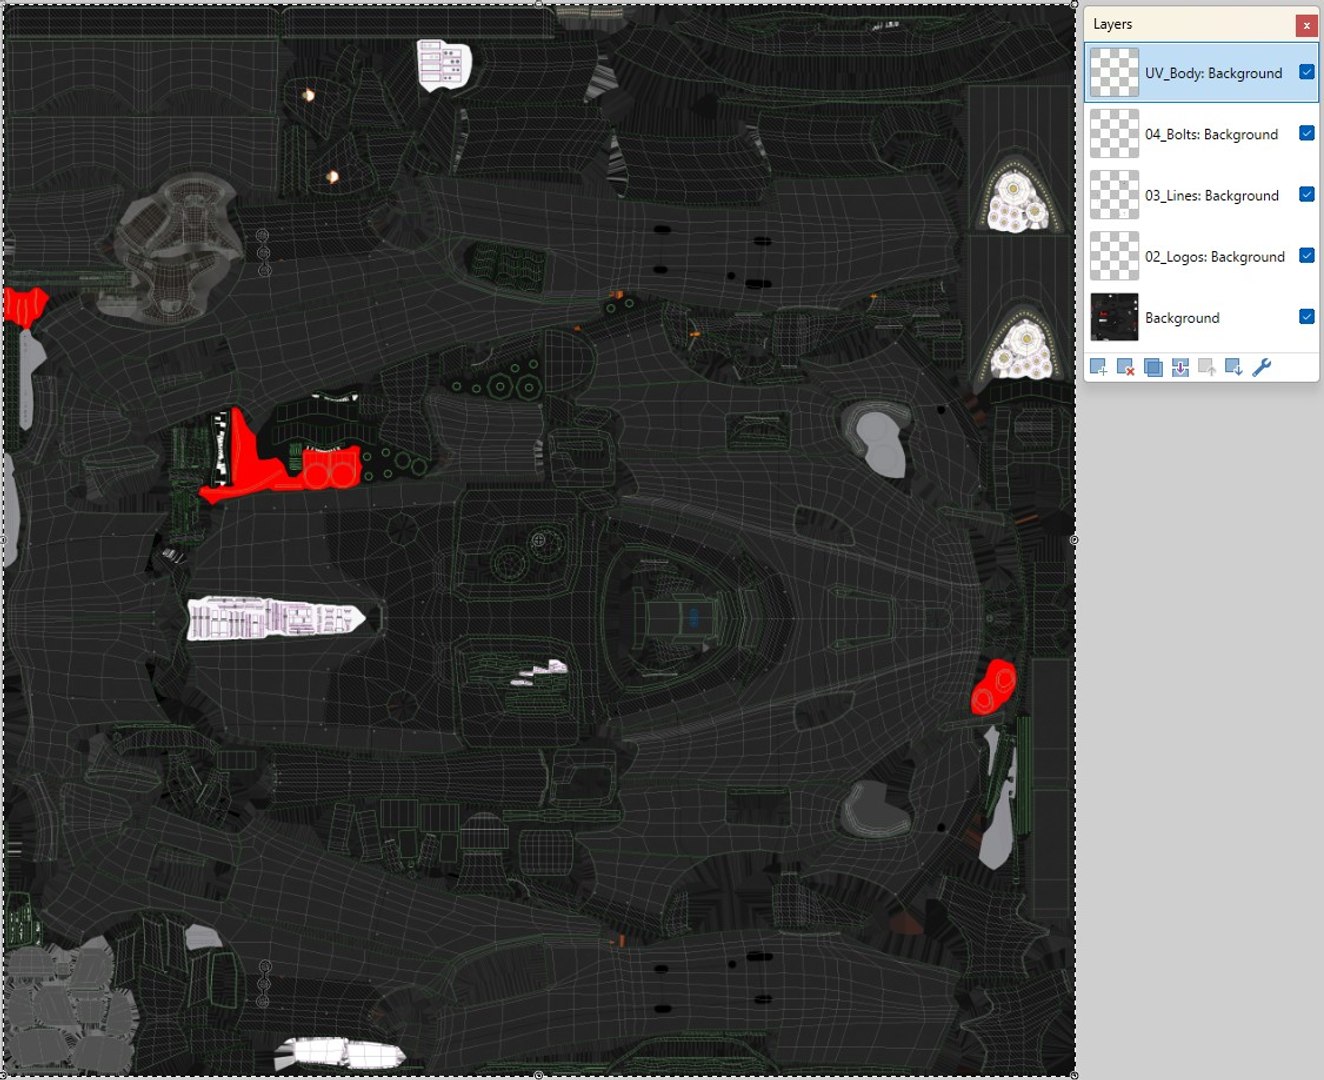
Task: Choose the 02_Logos: Background layer
Action: pyautogui.click(x=1202, y=256)
